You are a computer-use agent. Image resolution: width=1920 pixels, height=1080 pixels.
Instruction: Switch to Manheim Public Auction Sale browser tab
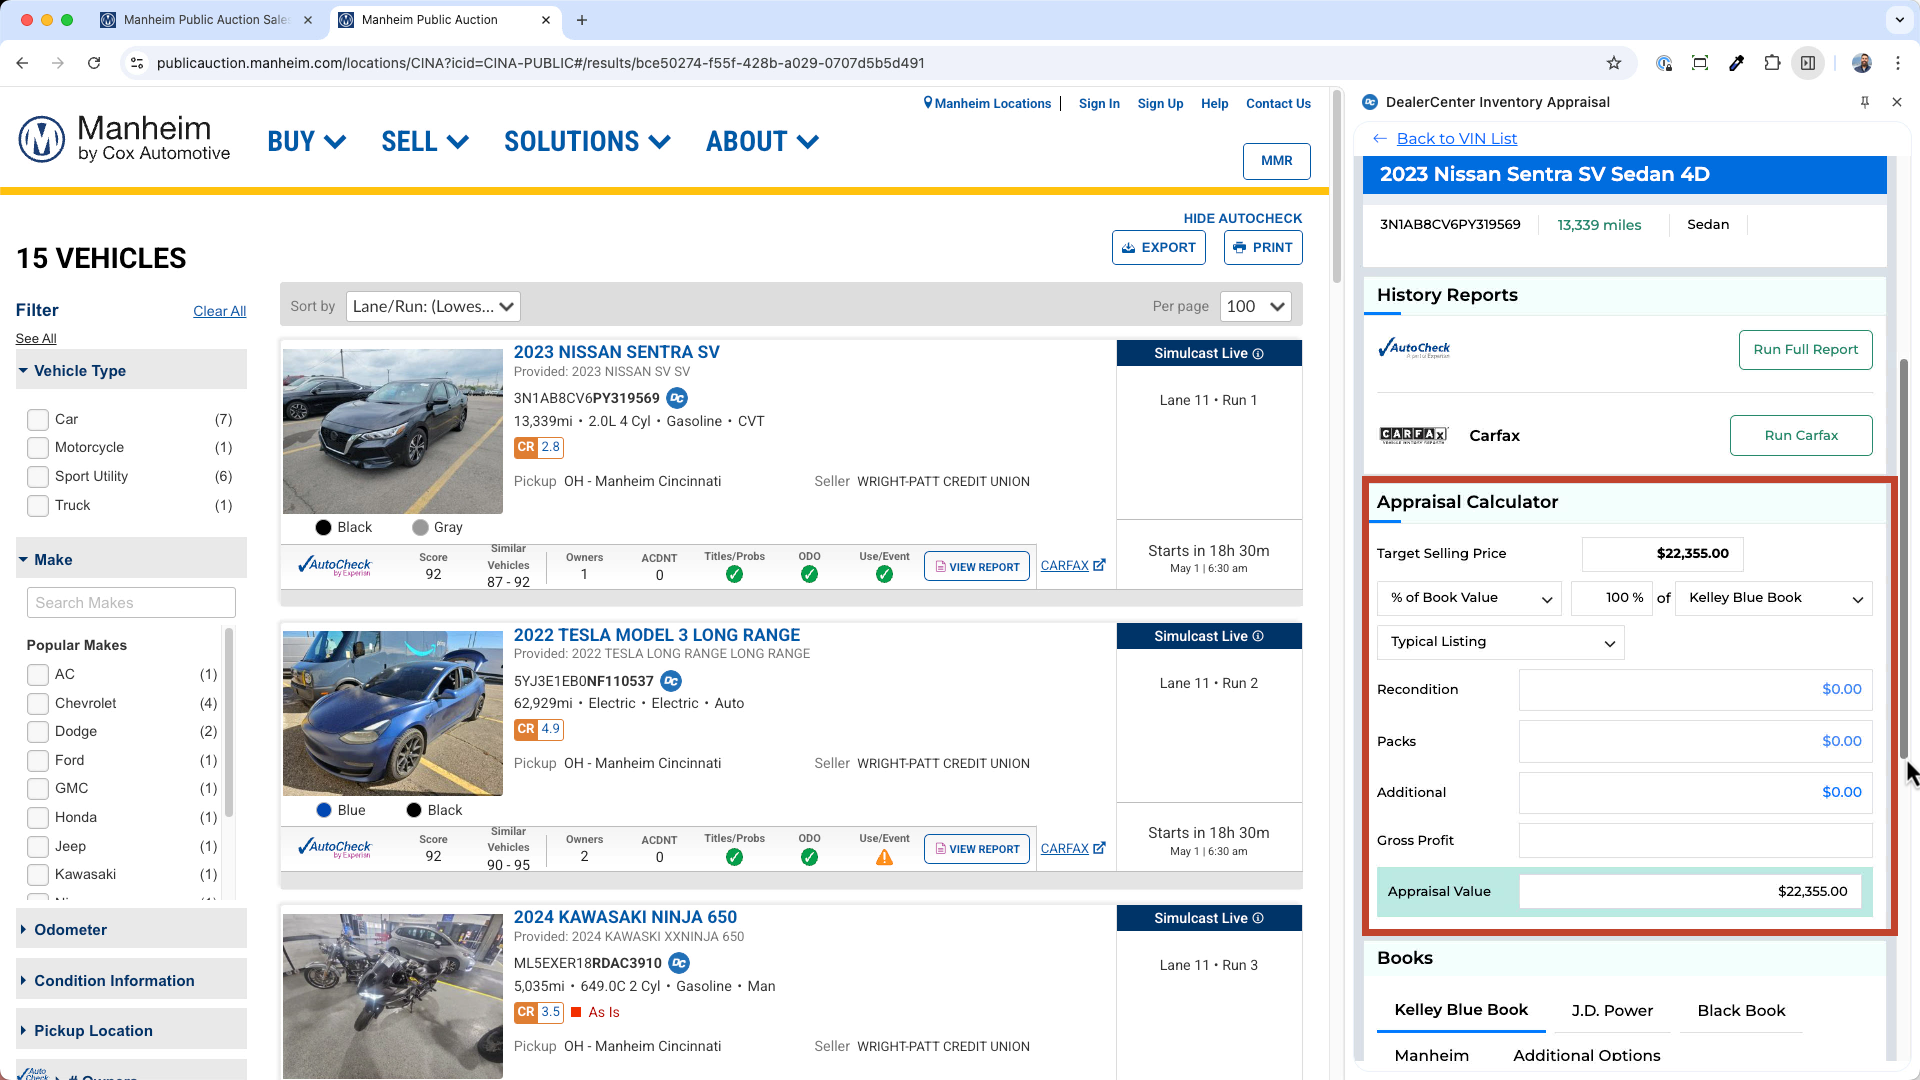pos(205,20)
